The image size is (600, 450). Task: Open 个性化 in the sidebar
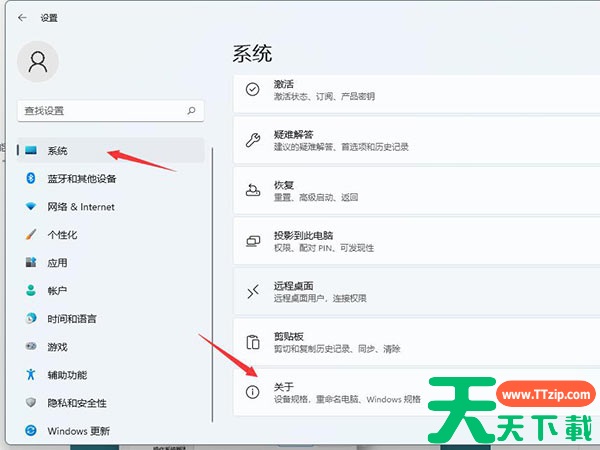[x=111, y=235]
